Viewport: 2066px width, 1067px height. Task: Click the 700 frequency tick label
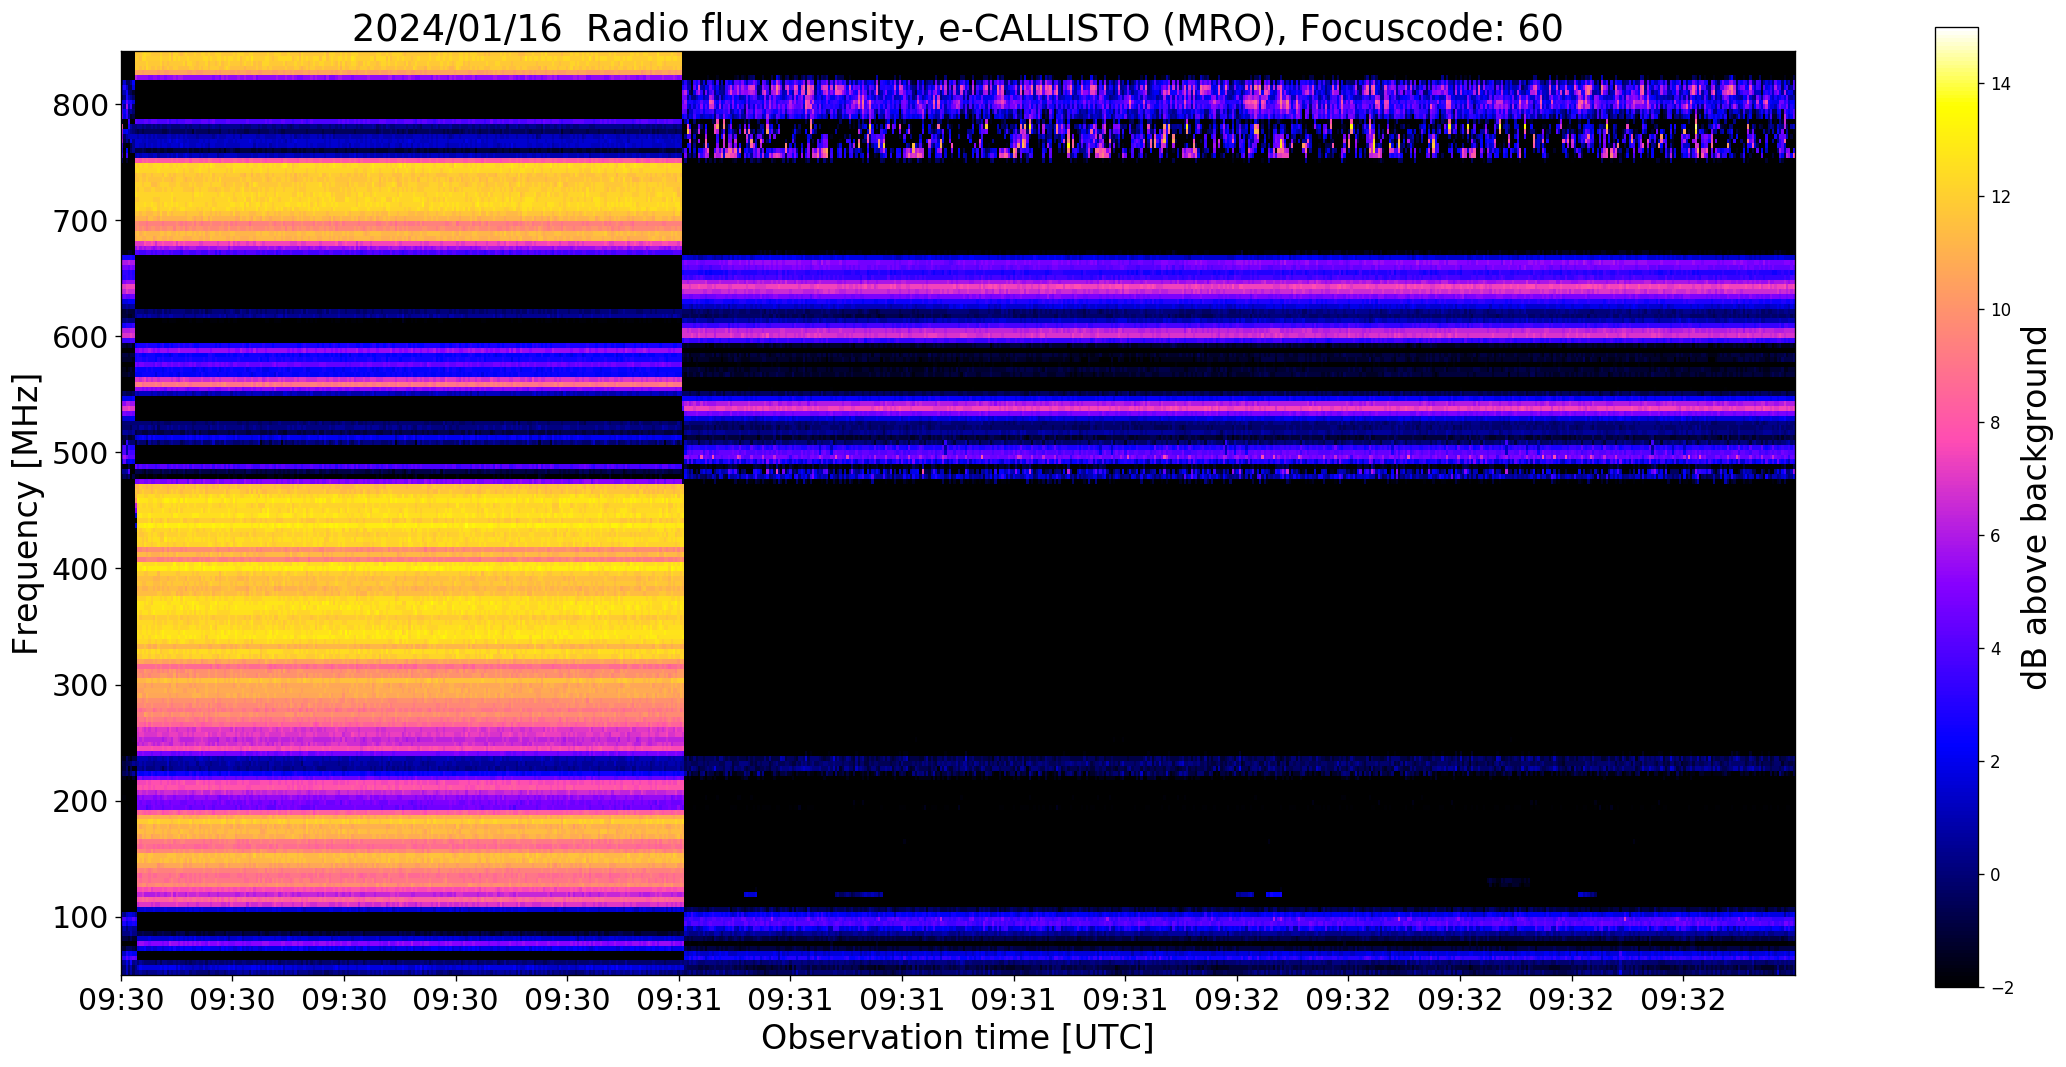point(81,221)
